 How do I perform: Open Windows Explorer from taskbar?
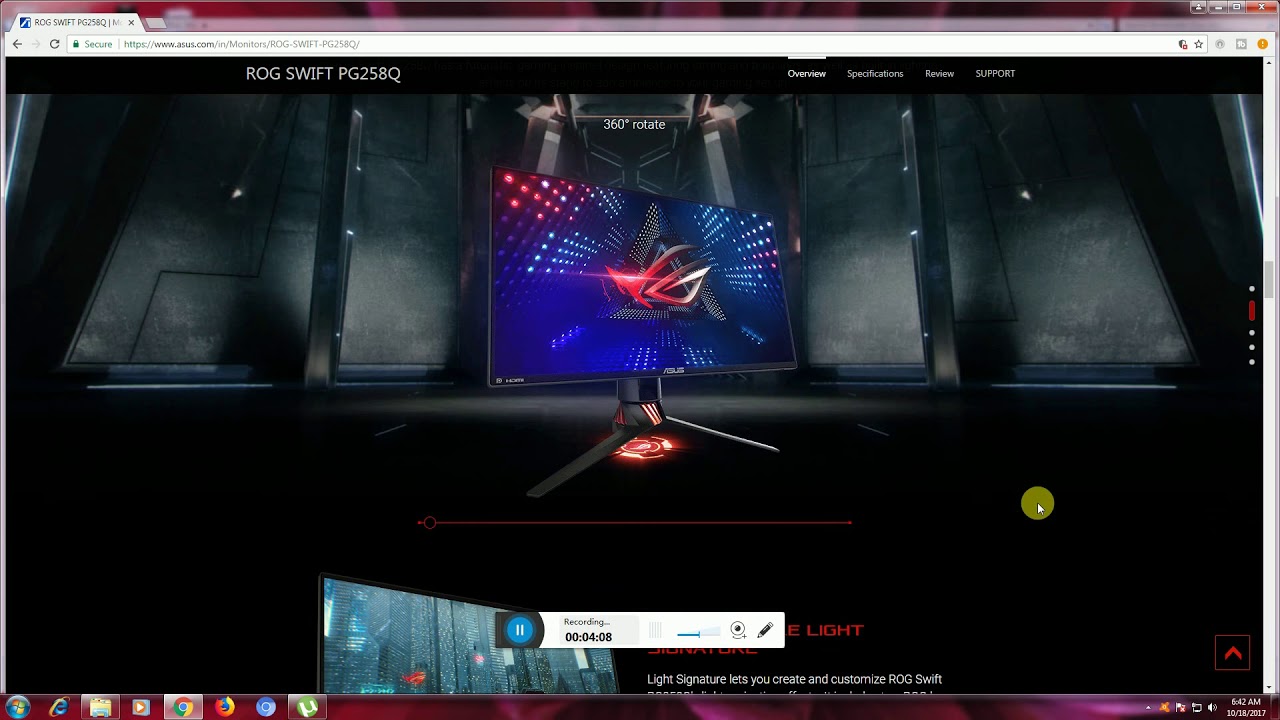[100, 707]
